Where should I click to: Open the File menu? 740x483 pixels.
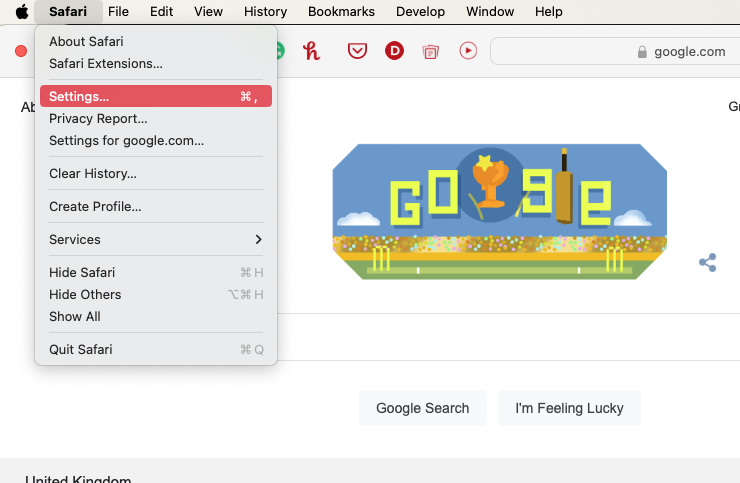coord(118,11)
